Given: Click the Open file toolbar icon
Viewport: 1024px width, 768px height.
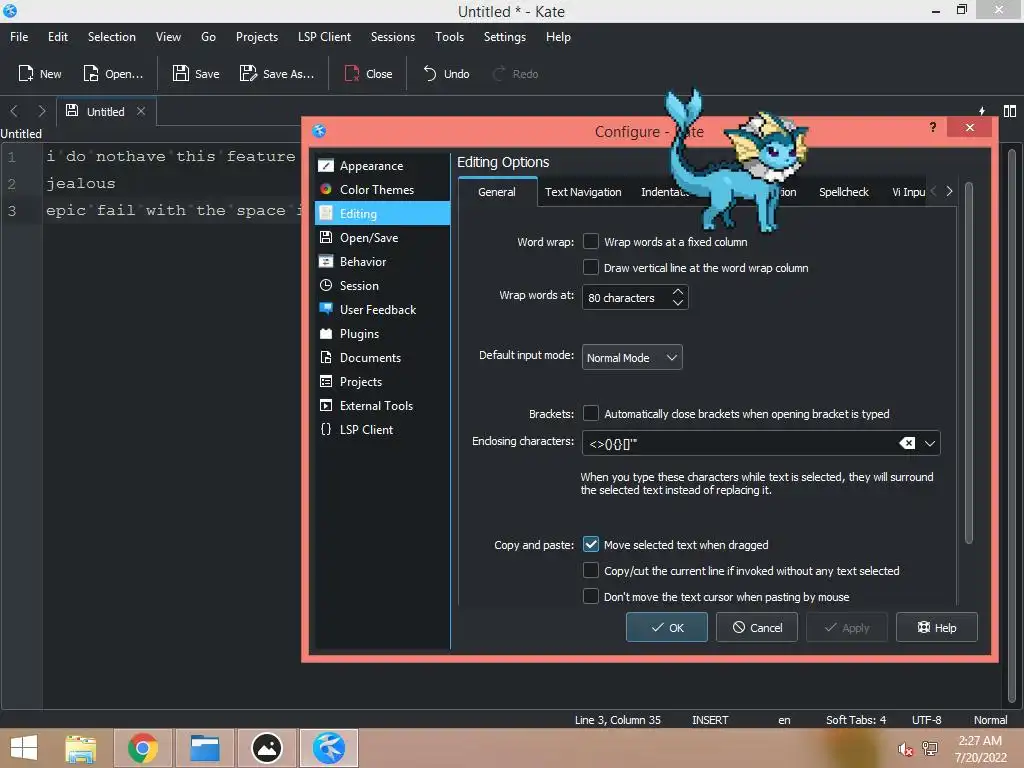Looking at the screenshot, I should pyautogui.click(x=91, y=73).
